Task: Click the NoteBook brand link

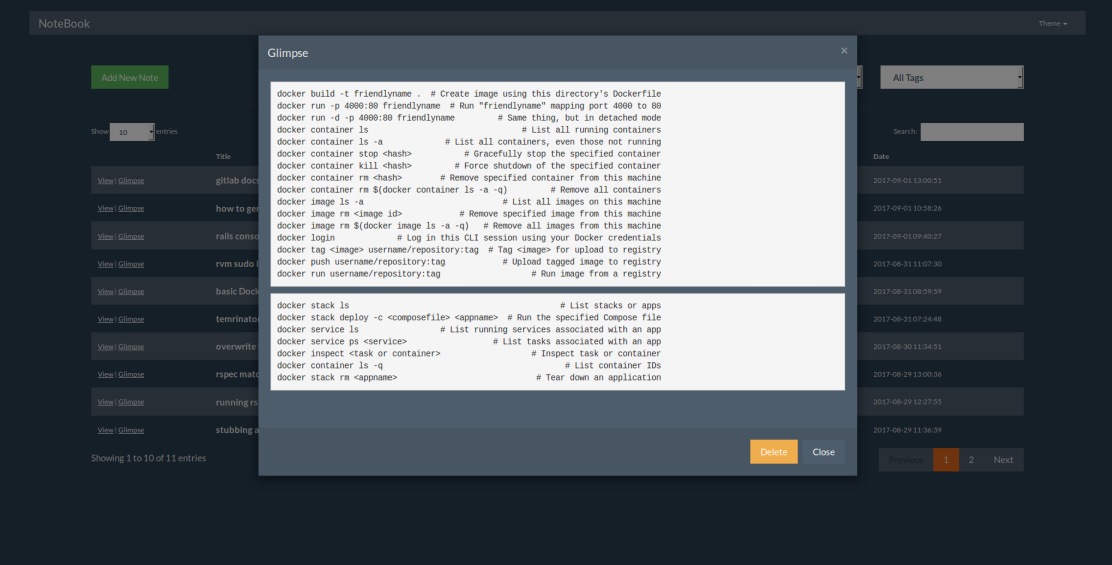Action: tap(64, 23)
